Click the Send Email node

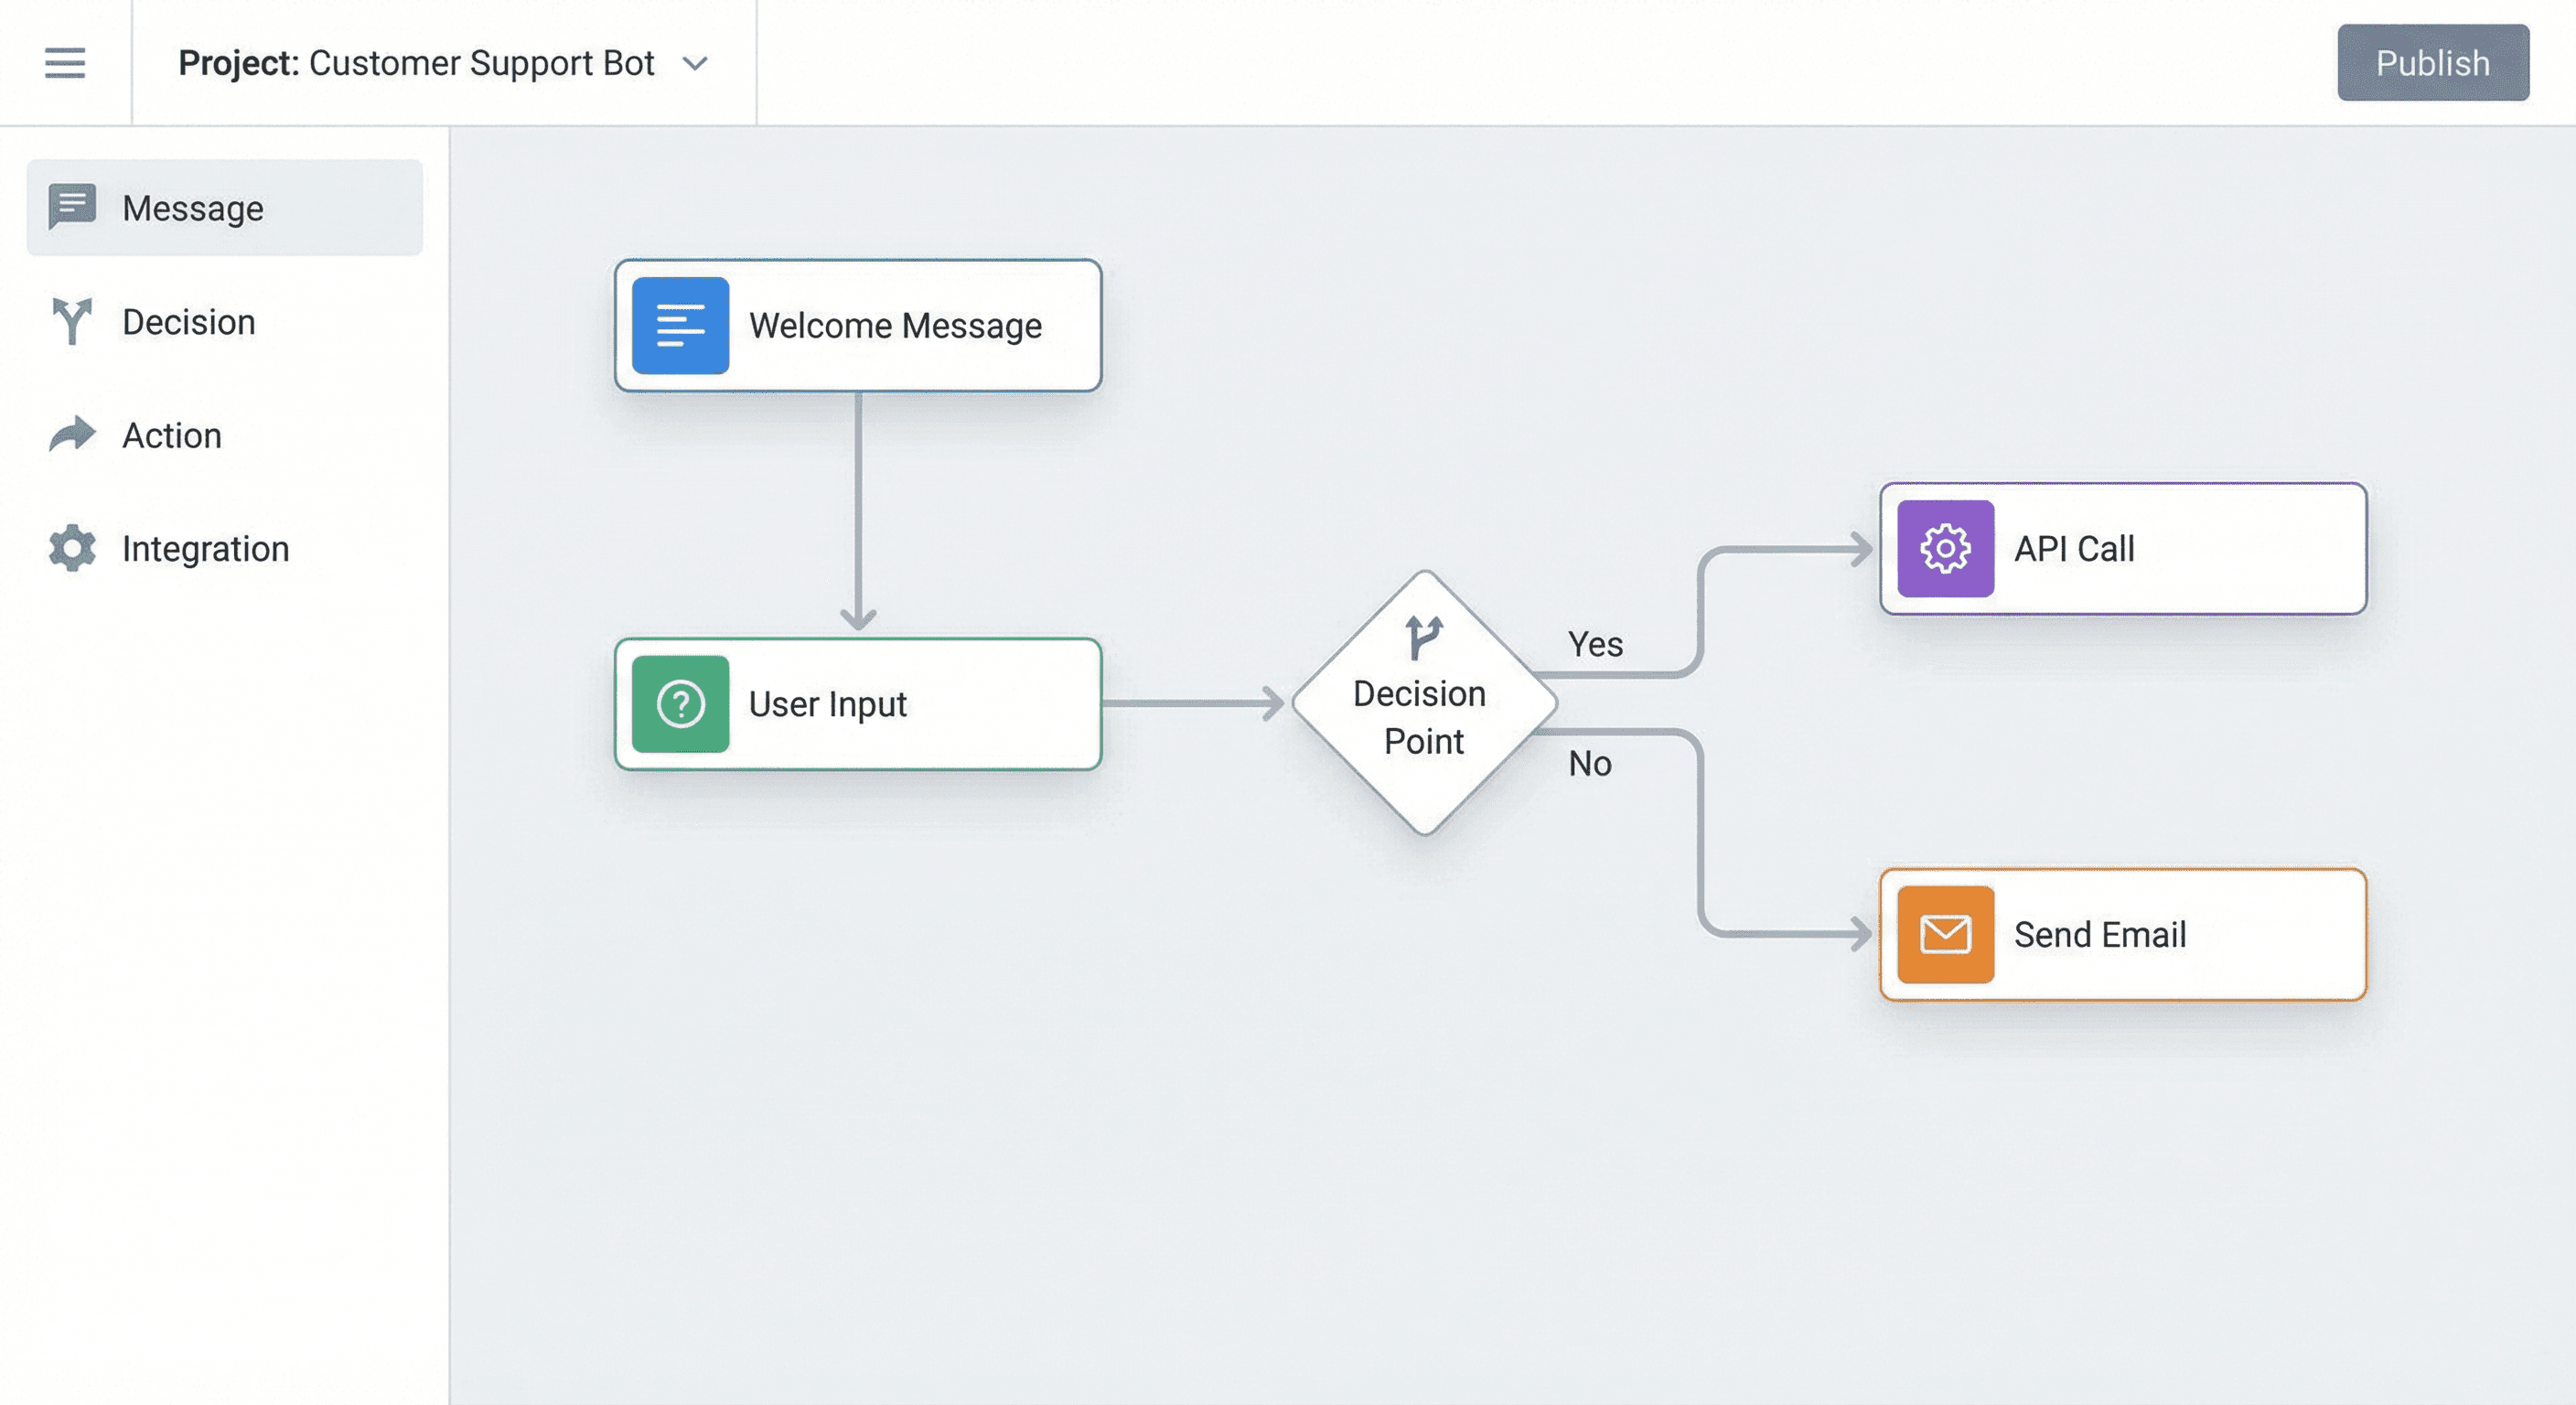click(x=2122, y=933)
